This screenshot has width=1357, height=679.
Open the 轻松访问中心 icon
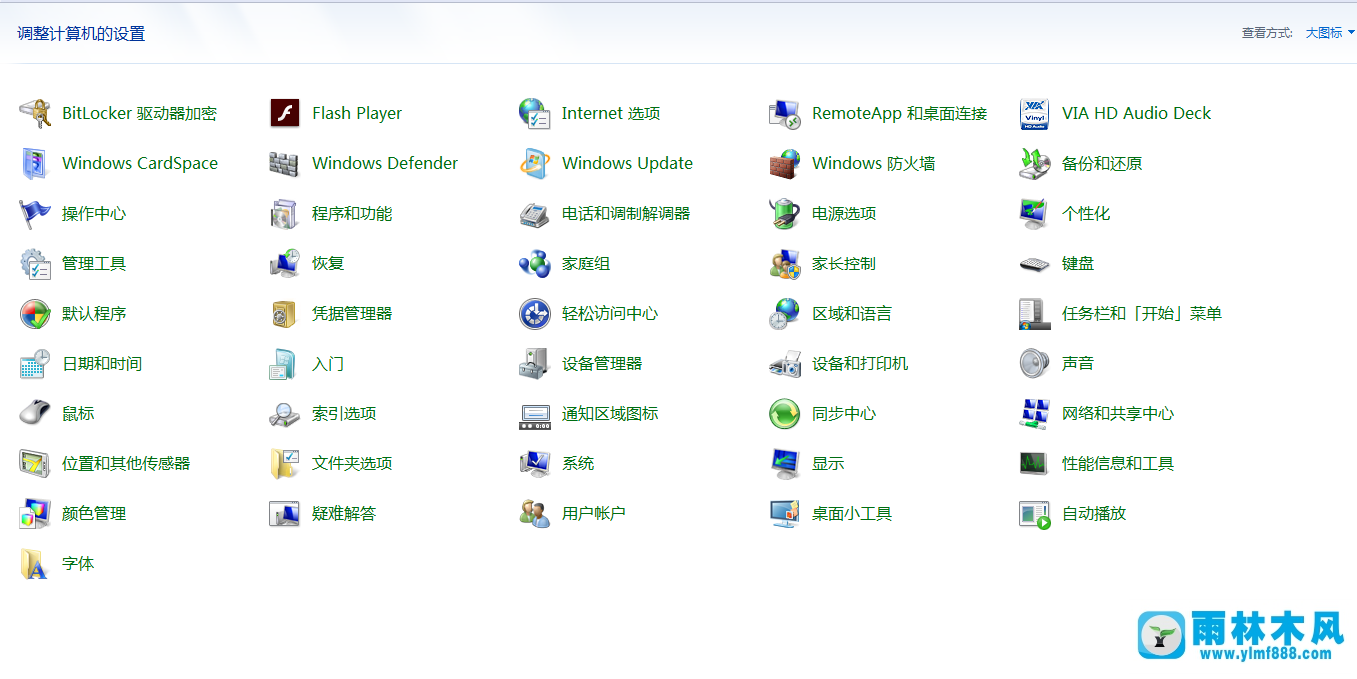coord(535,314)
